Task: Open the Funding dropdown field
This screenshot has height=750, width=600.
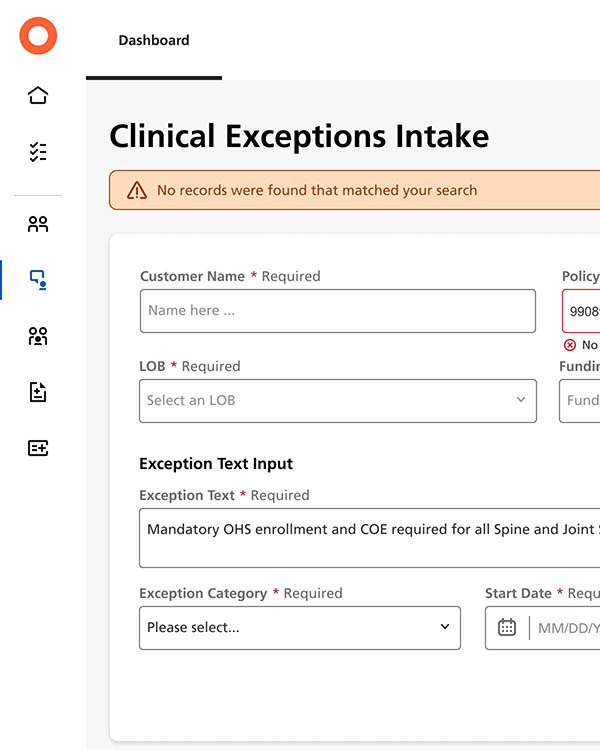Action: (x=581, y=401)
